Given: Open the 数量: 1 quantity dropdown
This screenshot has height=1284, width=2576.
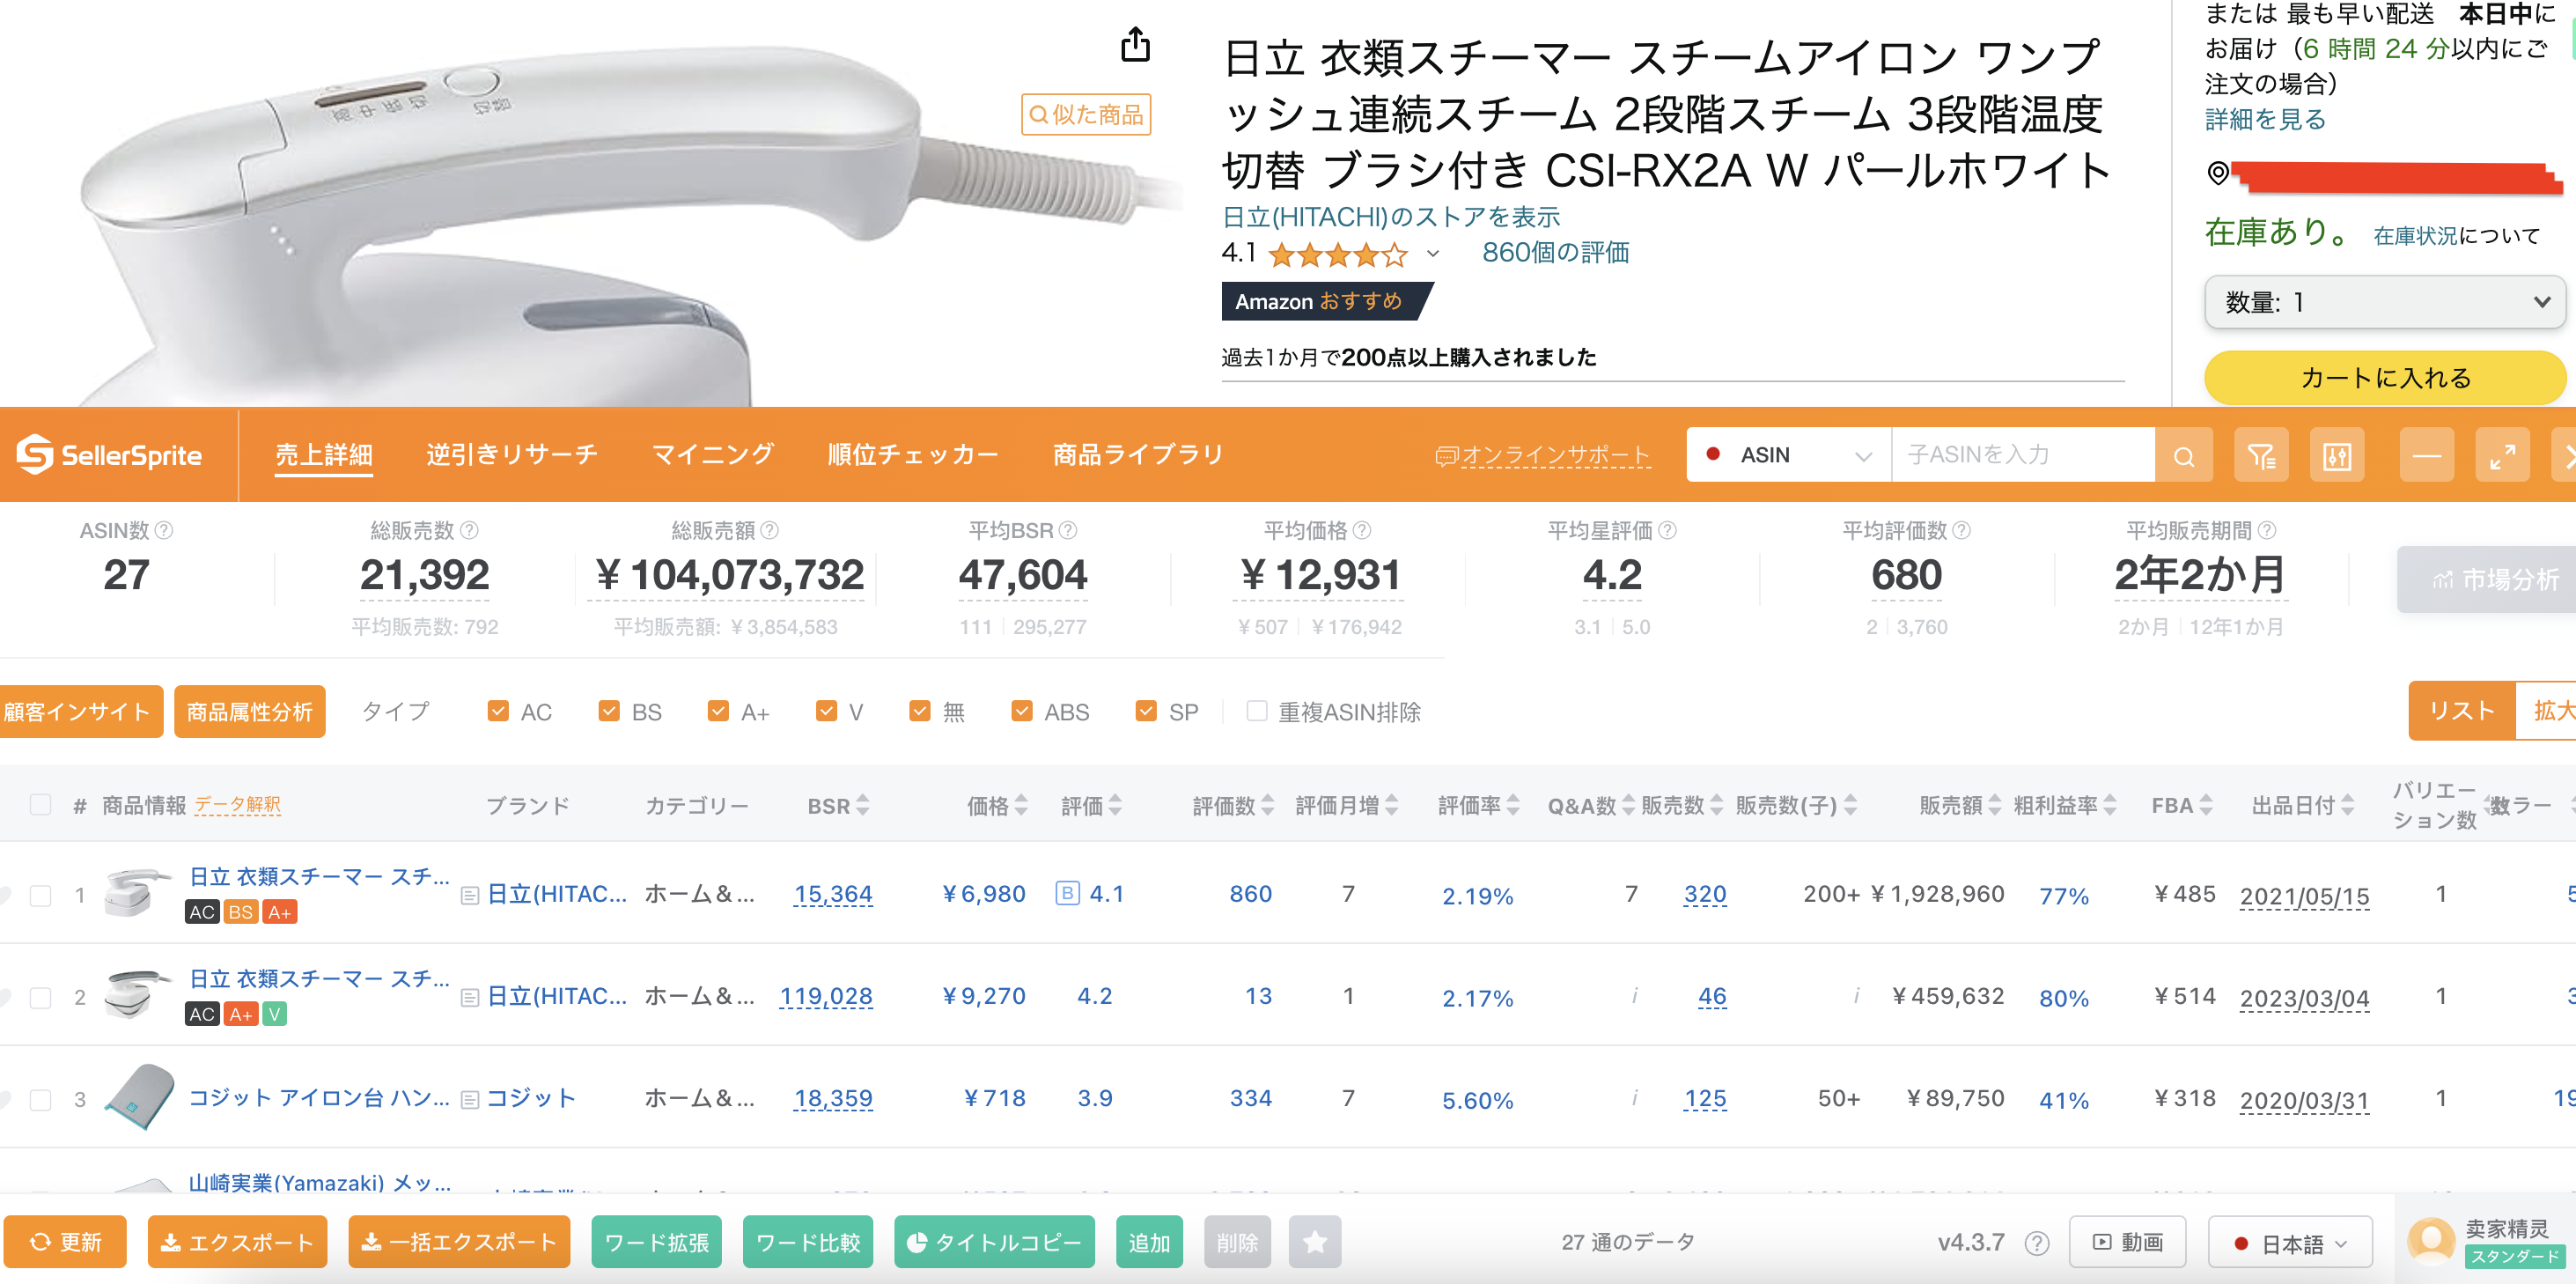Looking at the screenshot, I should 2384,302.
